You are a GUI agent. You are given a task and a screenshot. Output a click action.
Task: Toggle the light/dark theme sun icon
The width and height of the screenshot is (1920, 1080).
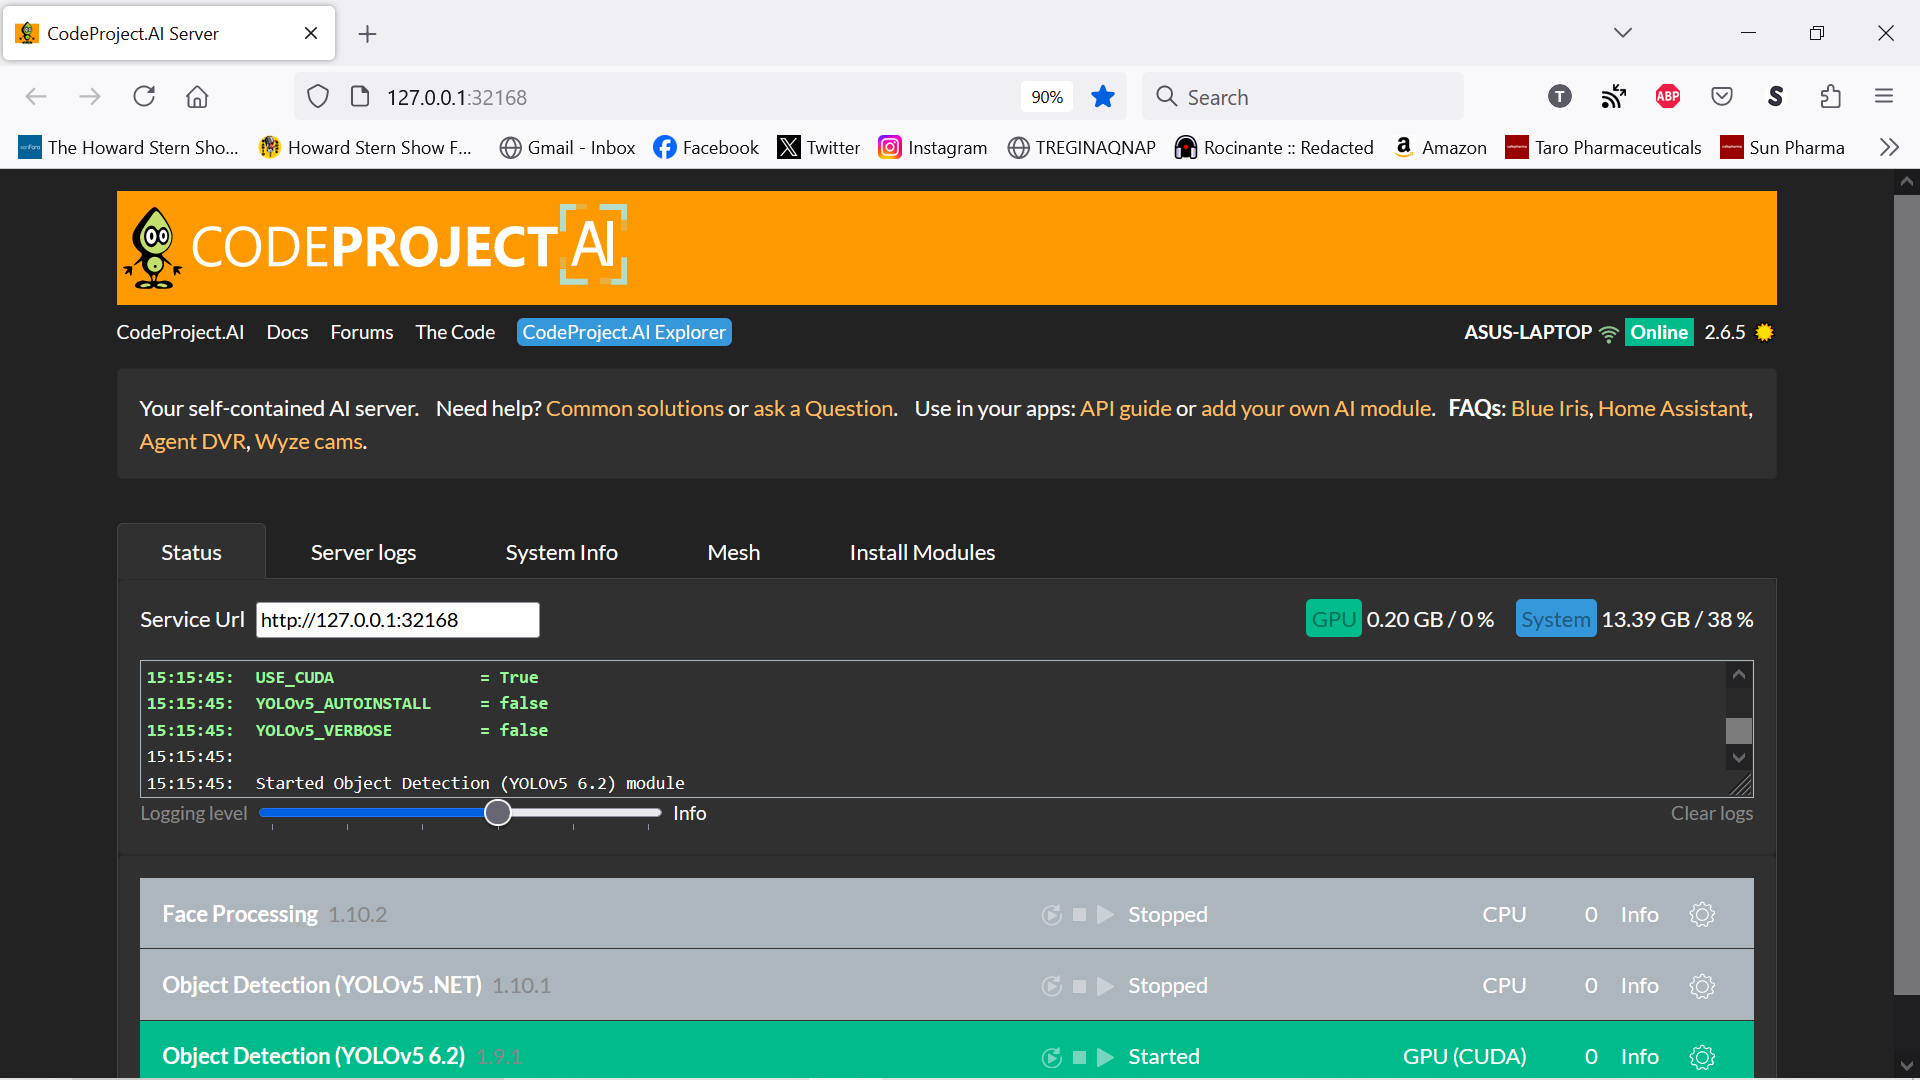pyautogui.click(x=1764, y=332)
